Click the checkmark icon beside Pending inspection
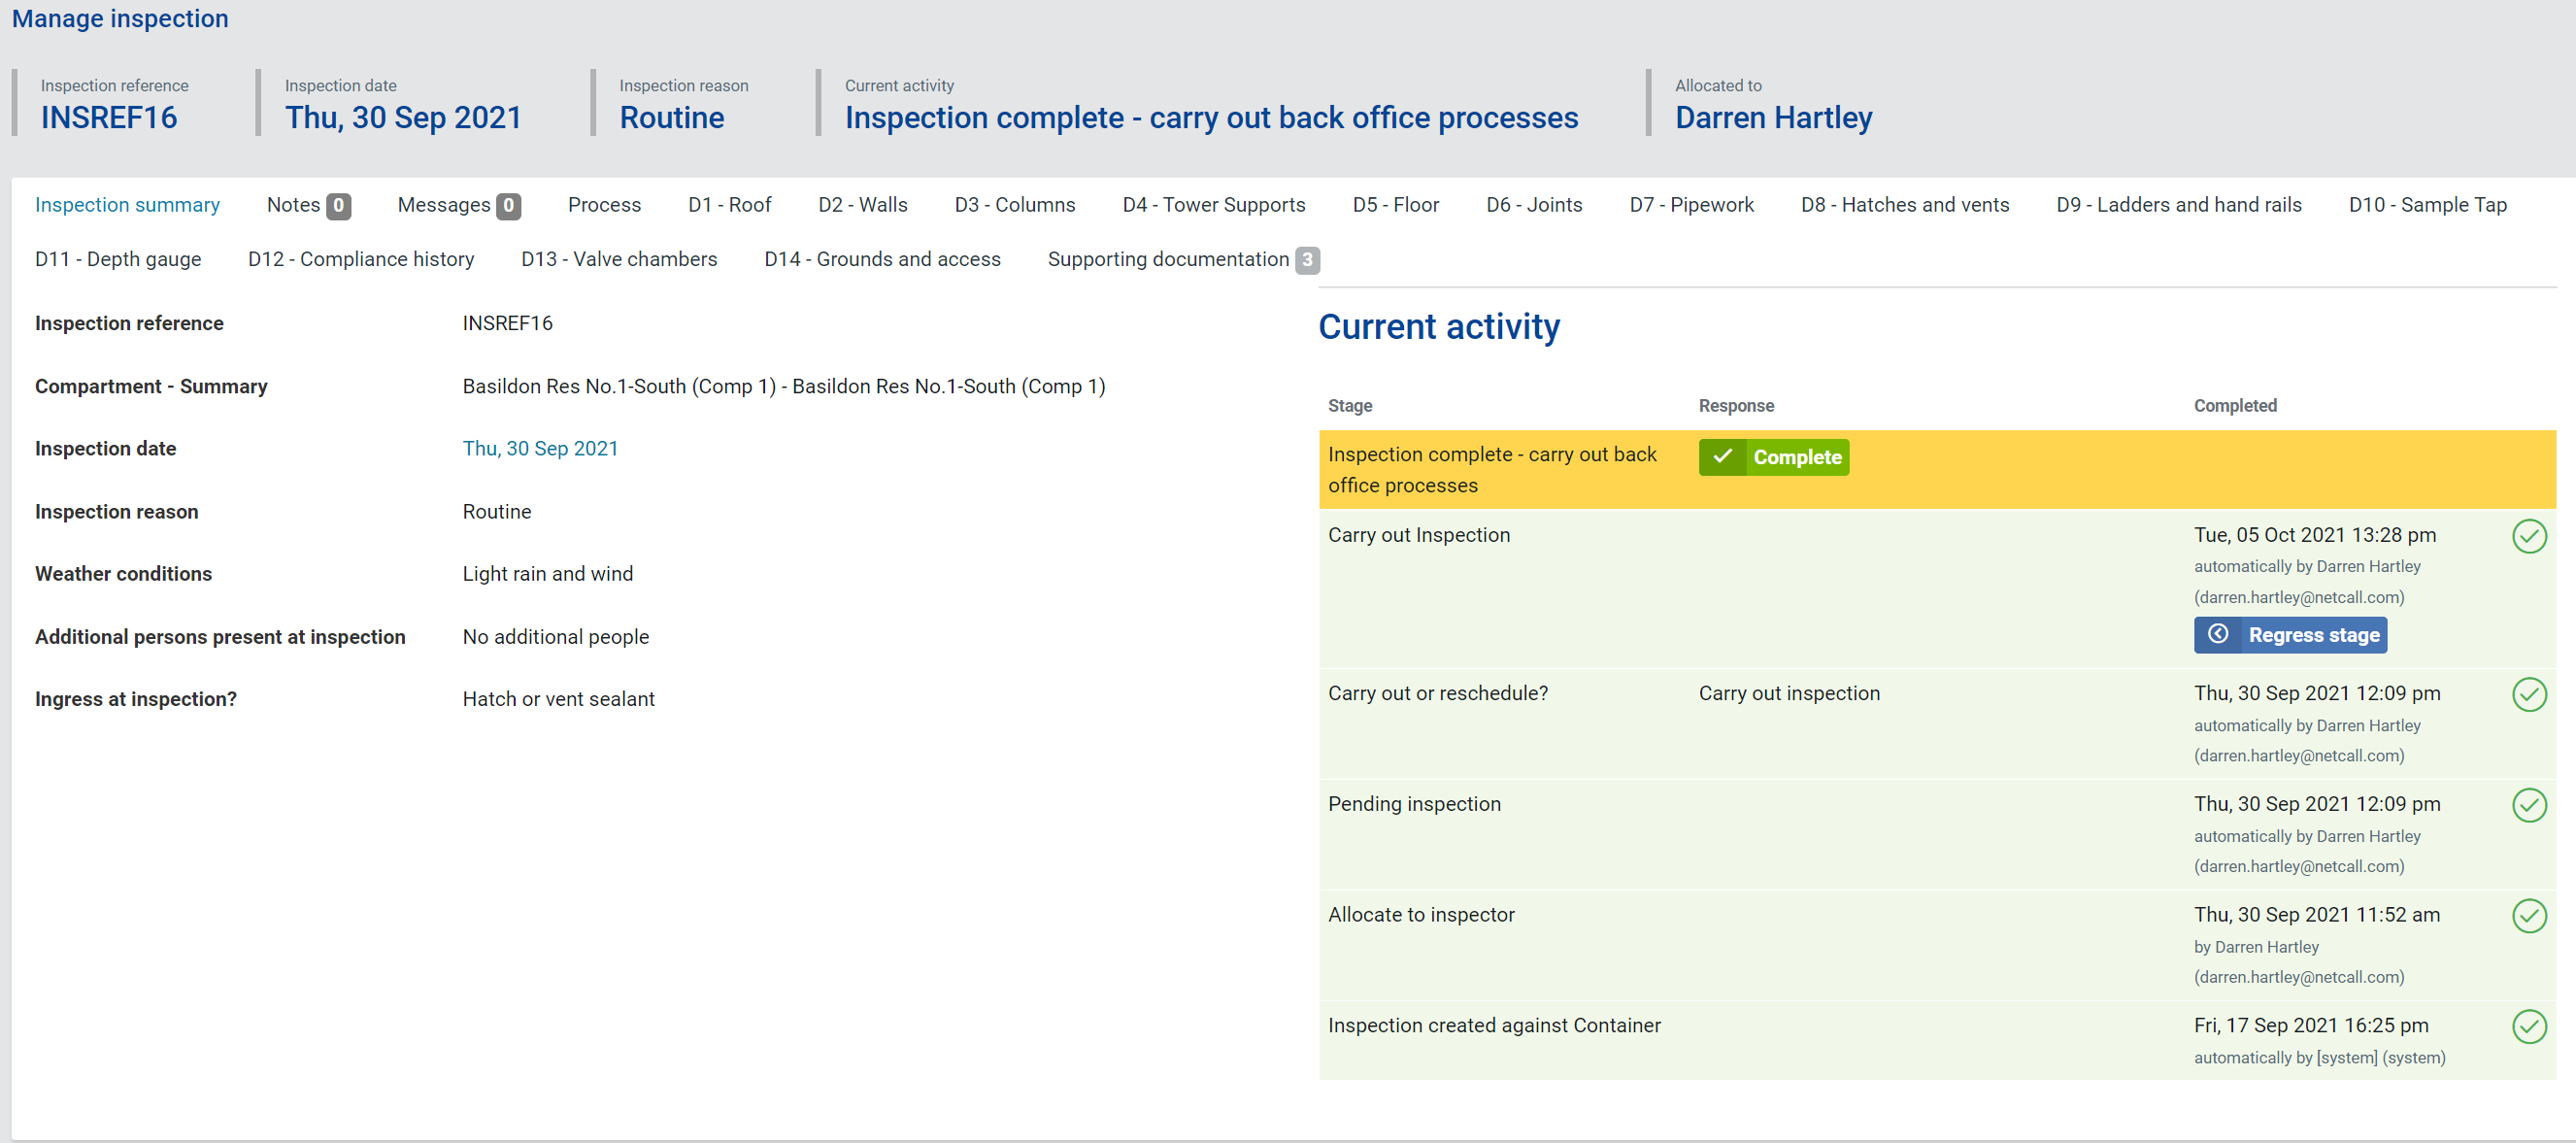 pos(2528,805)
